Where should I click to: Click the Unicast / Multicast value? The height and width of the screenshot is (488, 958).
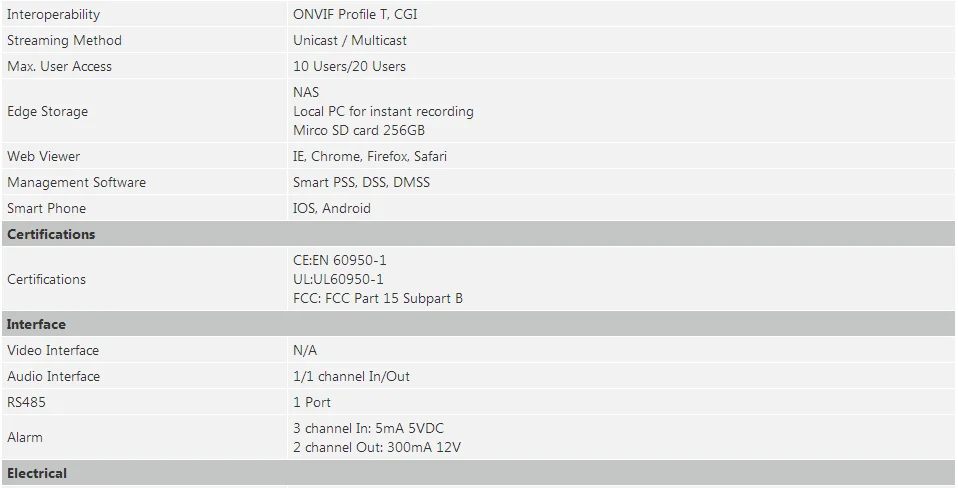click(x=349, y=40)
